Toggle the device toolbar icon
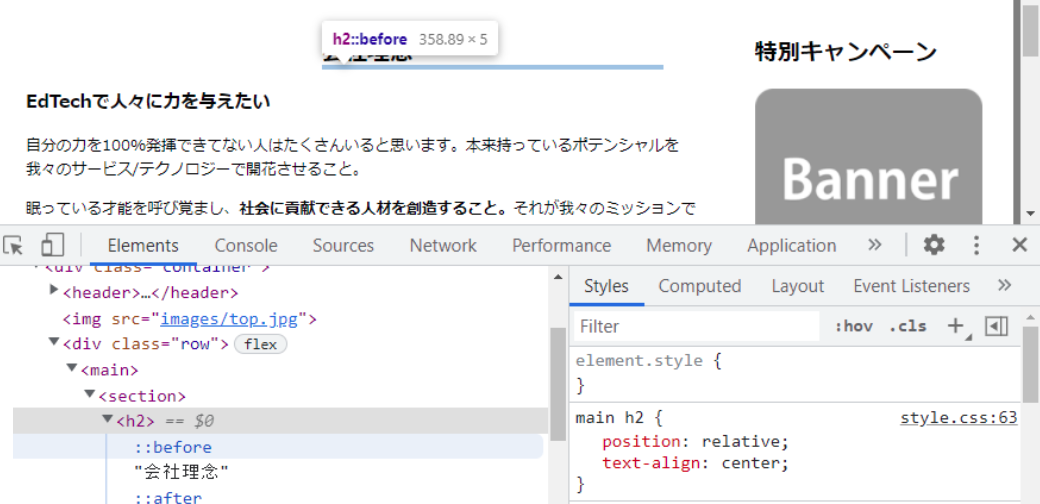 (x=52, y=245)
